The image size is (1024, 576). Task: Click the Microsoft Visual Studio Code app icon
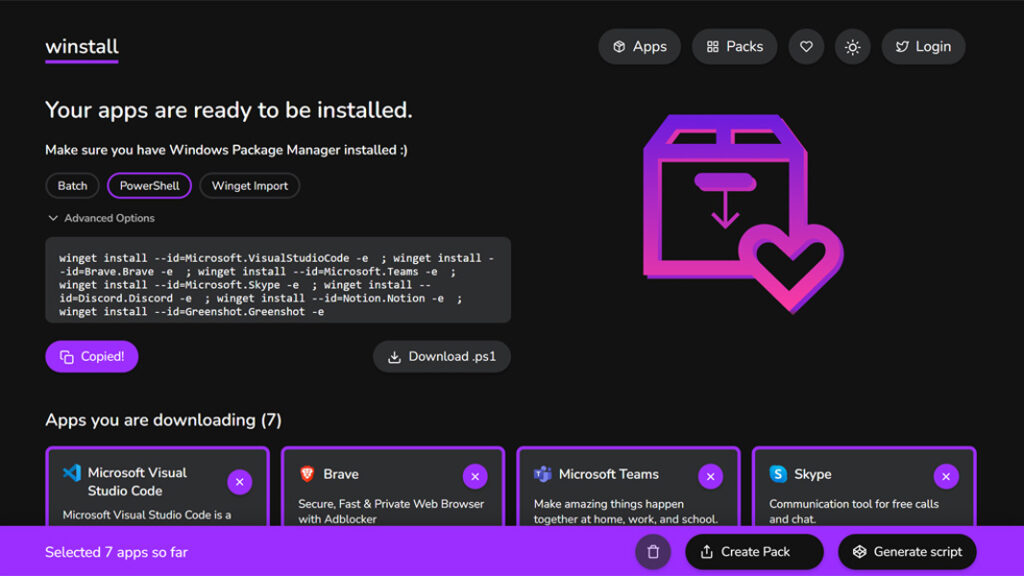[71, 473]
